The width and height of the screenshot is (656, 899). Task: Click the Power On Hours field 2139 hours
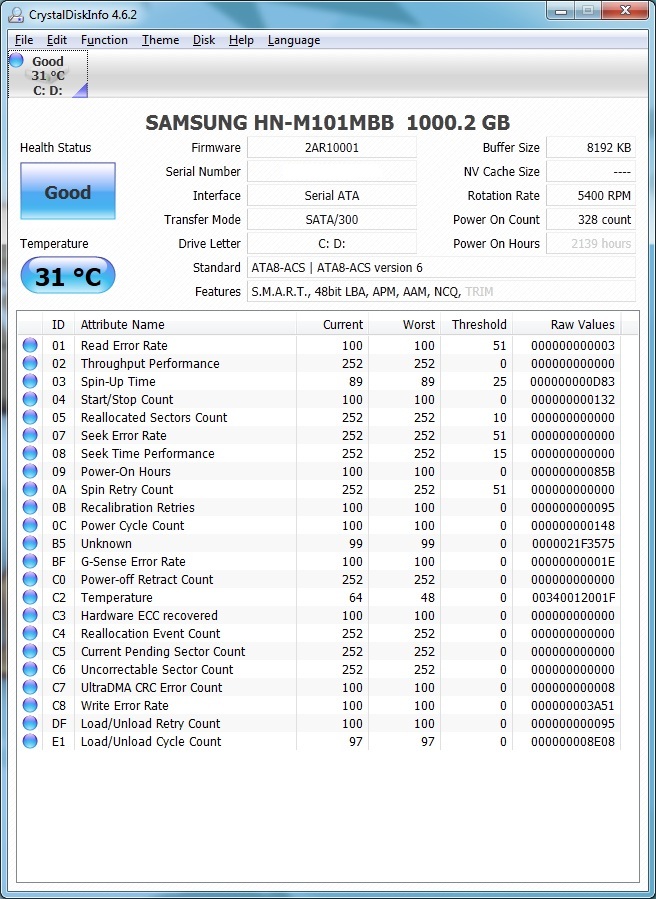click(x=591, y=244)
